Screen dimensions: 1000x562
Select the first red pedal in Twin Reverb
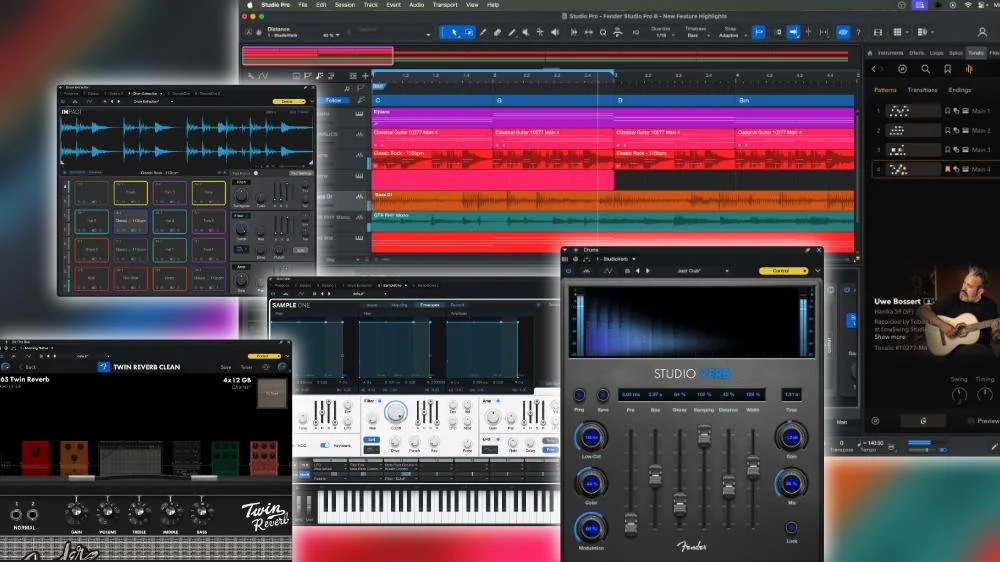pyautogui.click(x=36, y=457)
